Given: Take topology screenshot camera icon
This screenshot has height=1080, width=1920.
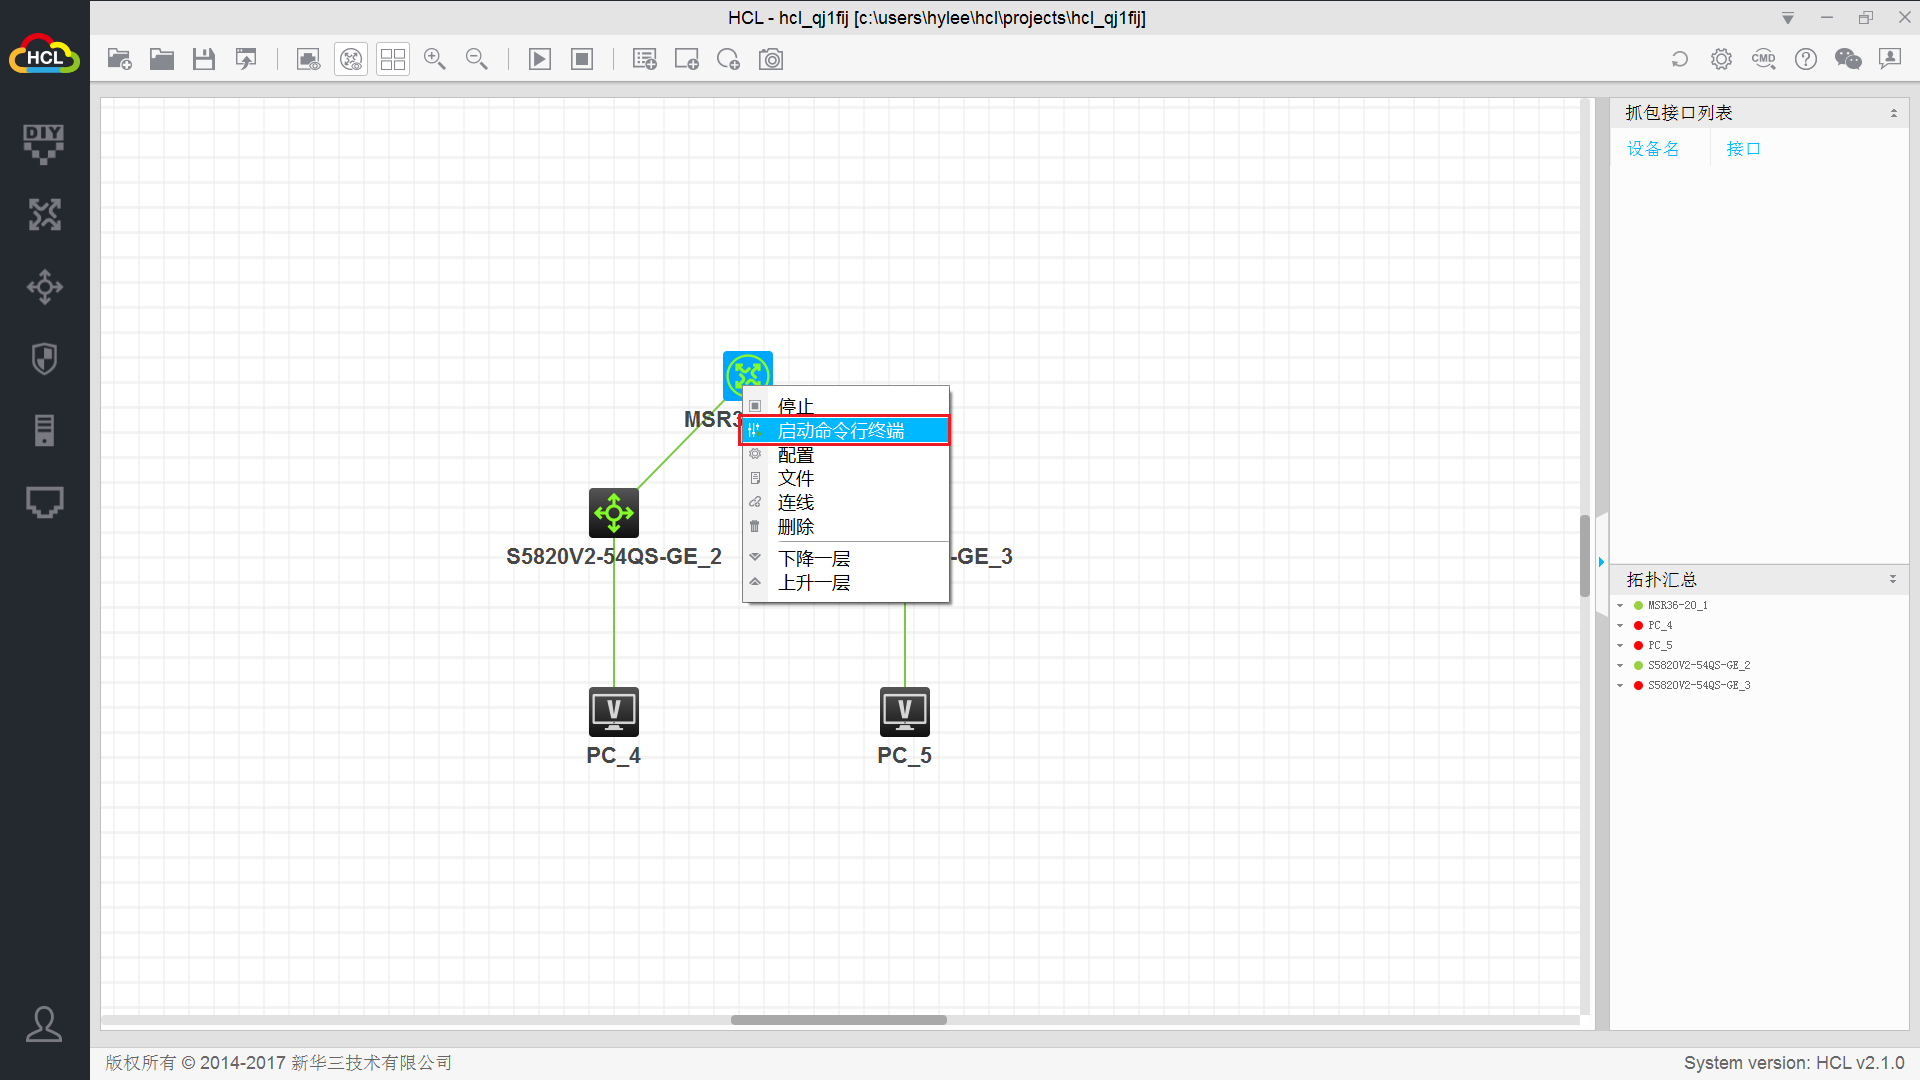Looking at the screenshot, I should tap(771, 59).
